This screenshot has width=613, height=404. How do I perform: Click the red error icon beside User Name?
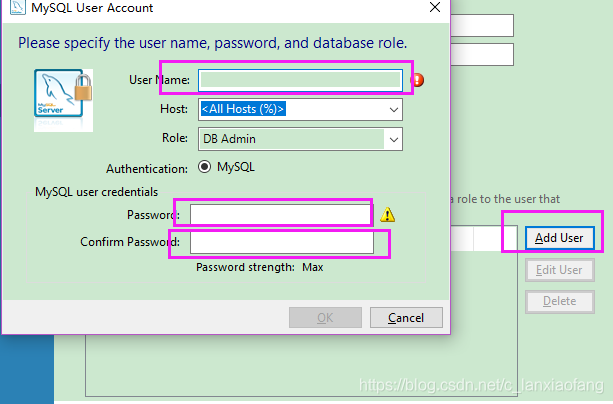tap(418, 80)
